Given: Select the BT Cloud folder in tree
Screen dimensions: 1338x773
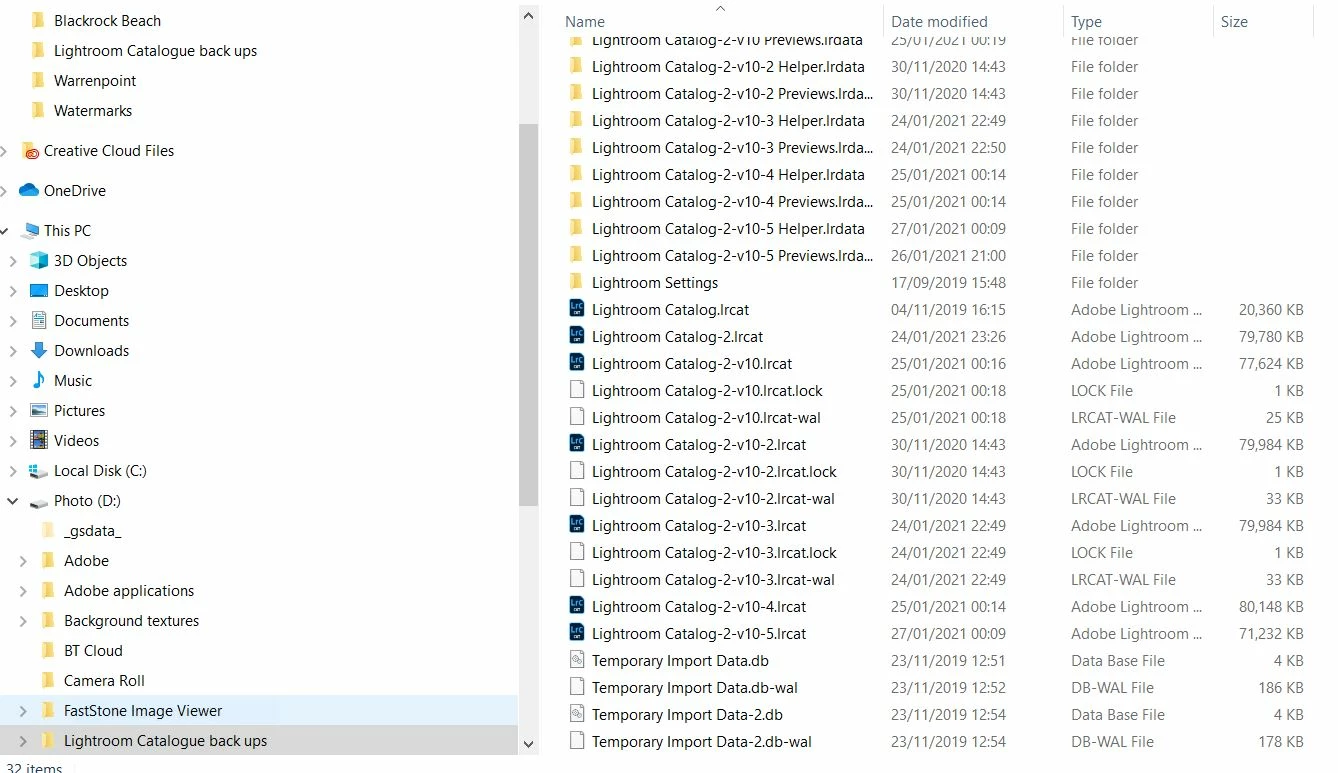Looking at the screenshot, I should [93, 651].
